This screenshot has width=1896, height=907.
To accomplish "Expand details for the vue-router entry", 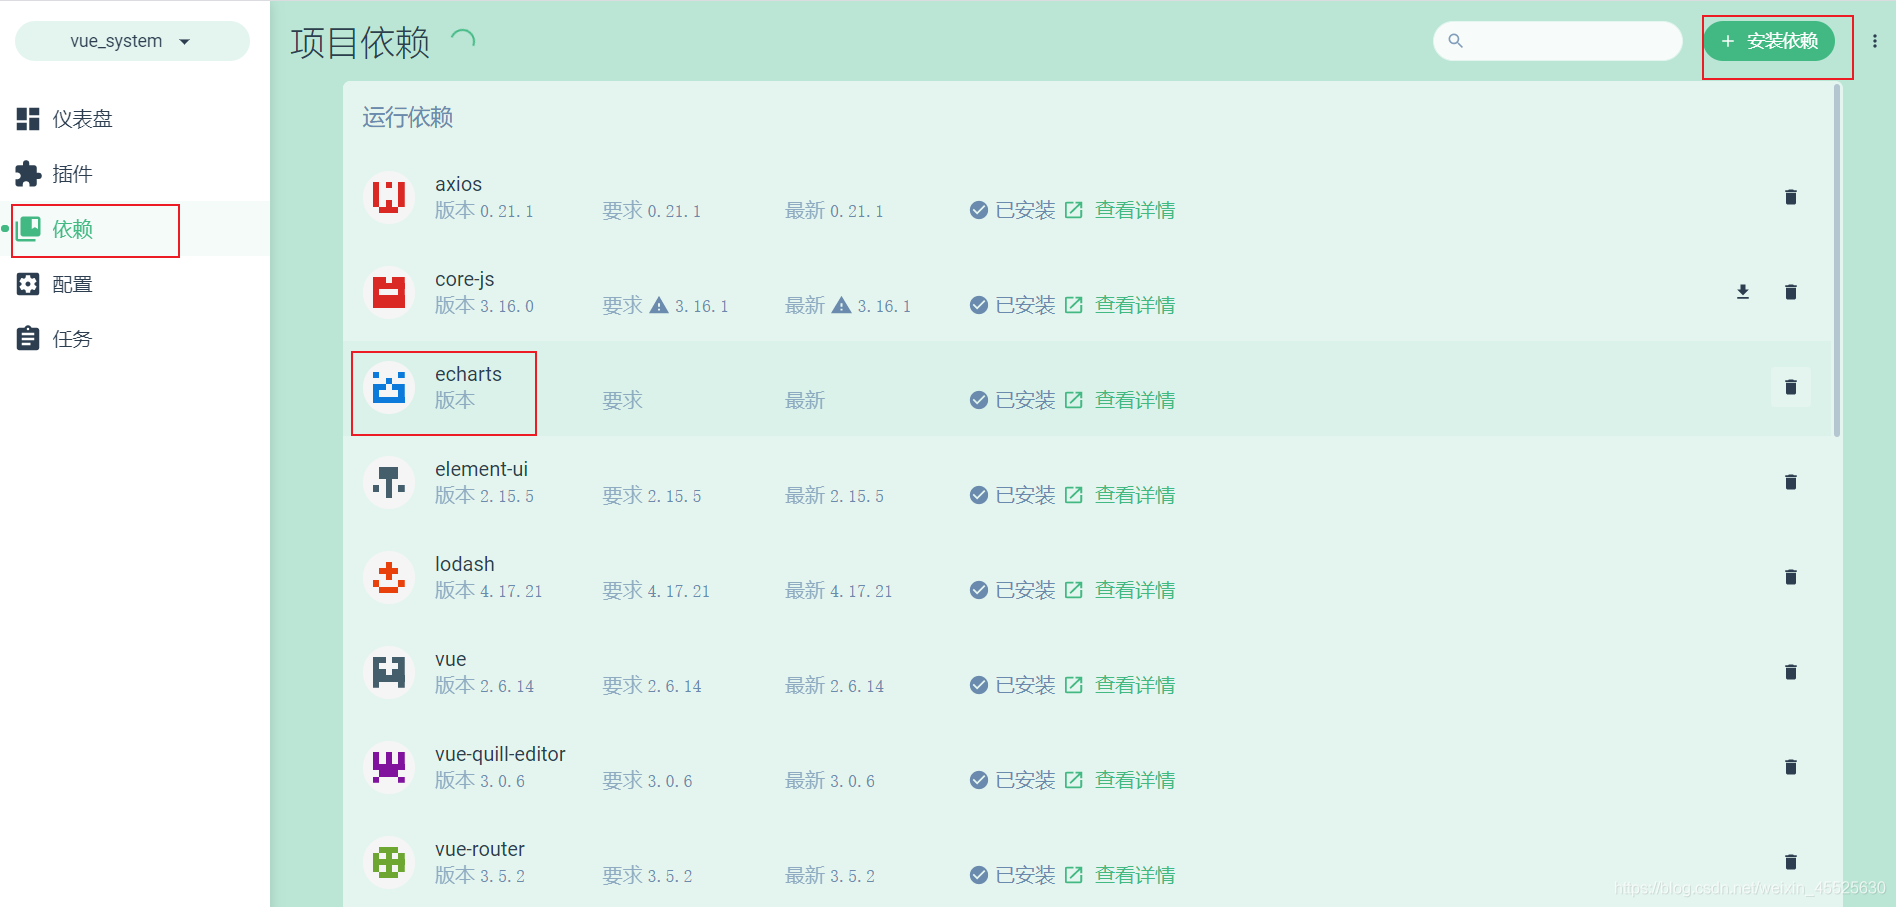I will coord(1135,874).
